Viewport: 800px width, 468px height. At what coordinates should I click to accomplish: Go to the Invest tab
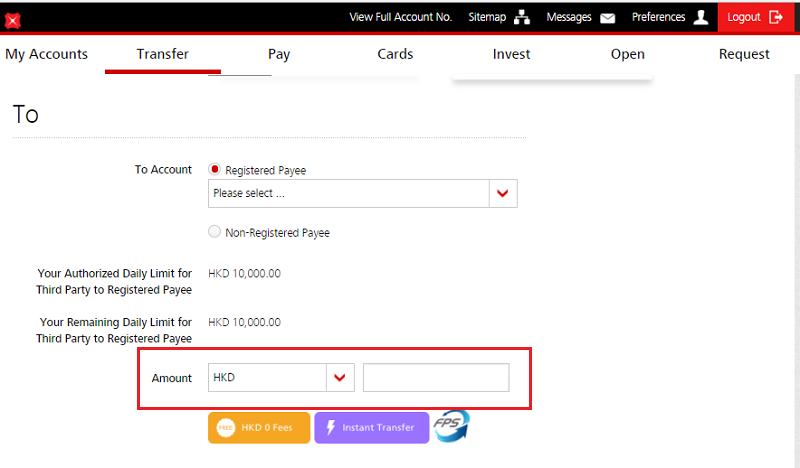pyautogui.click(x=511, y=54)
